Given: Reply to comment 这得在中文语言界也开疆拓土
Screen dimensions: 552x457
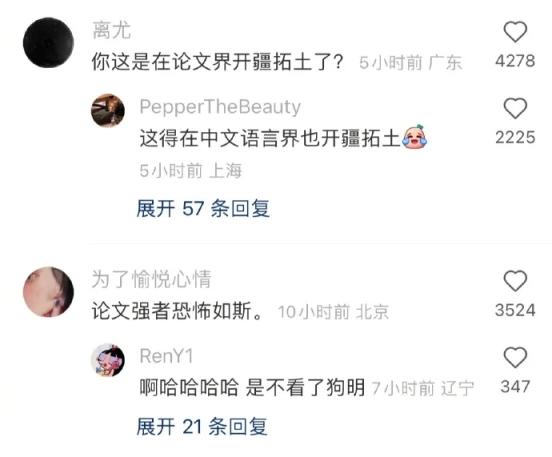Looking at the screenshot, I should [x=270, y=138].
